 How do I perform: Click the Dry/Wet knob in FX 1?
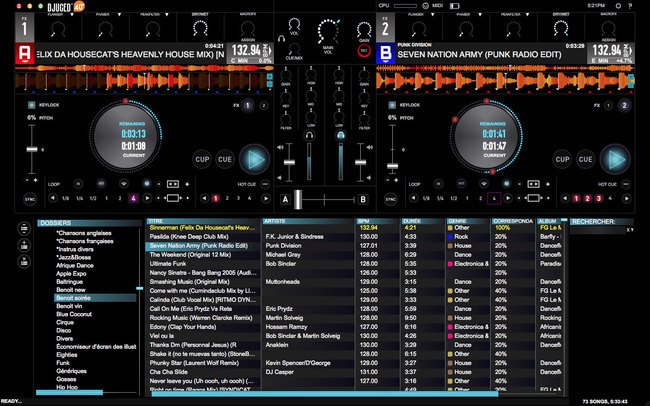click(x=200, y=28)
